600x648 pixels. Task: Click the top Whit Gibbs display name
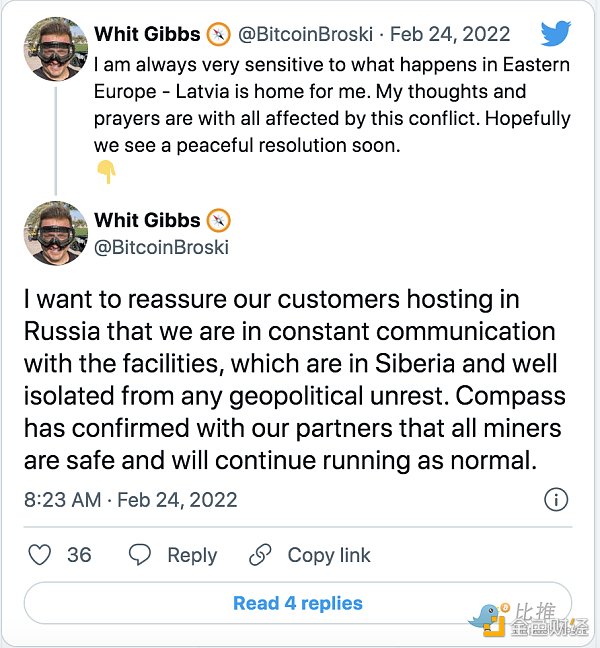(x=147, y=35)
